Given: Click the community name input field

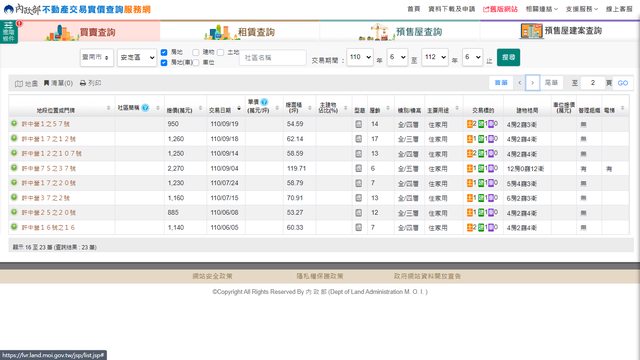Looking at the screenshot, I should (x=273, y=58).
